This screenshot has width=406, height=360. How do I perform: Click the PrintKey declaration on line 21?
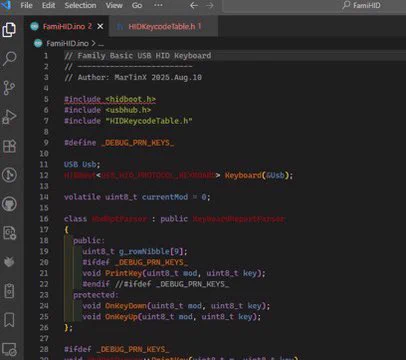[174, 273]
